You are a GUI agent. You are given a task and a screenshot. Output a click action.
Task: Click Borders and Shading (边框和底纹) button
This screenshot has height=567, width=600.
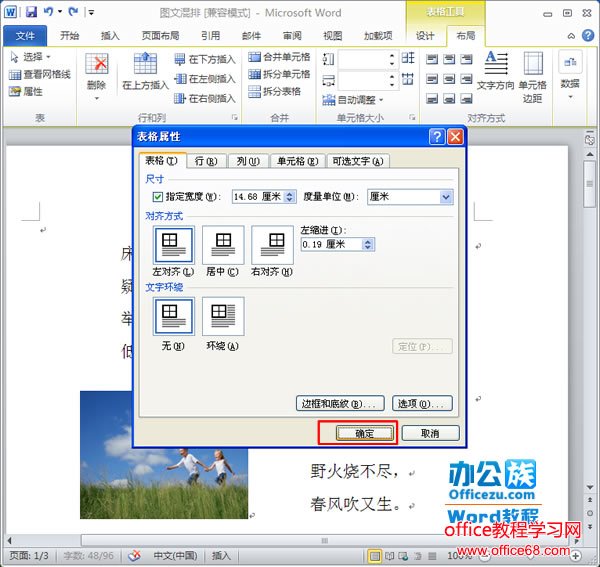(340, 403)
